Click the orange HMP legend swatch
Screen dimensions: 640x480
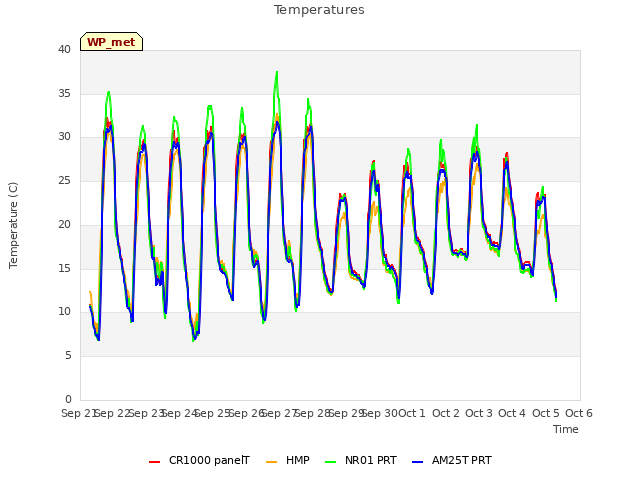tap(271, 462)
